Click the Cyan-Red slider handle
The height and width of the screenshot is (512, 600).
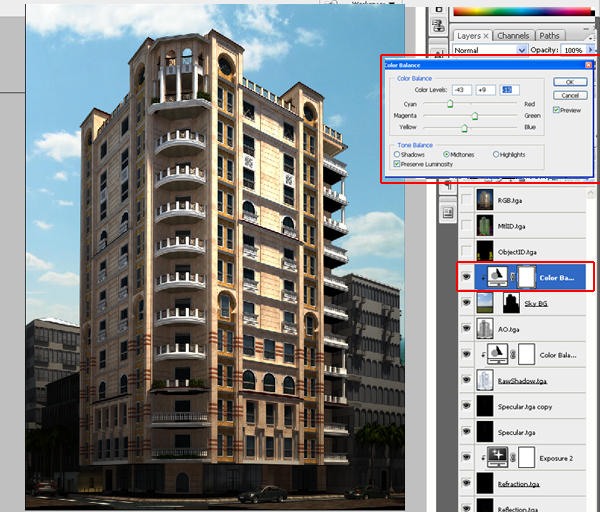(x=450, y=104)
